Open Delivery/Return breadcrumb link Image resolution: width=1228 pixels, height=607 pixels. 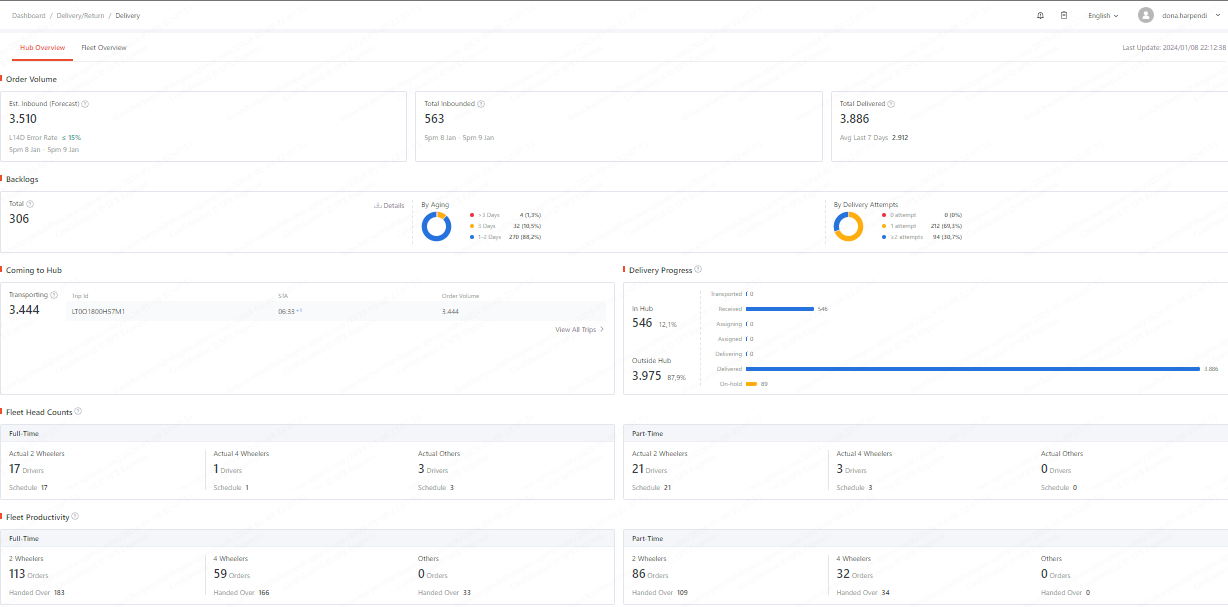(80, 16)
